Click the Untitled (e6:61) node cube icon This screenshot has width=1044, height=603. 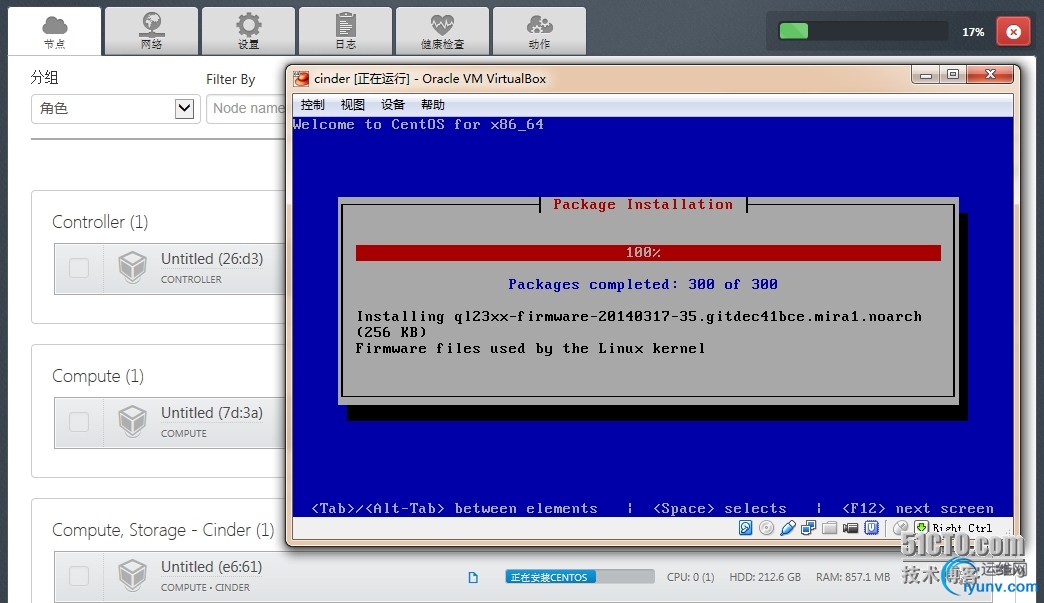pyautogui.click(x=132, y=575)
